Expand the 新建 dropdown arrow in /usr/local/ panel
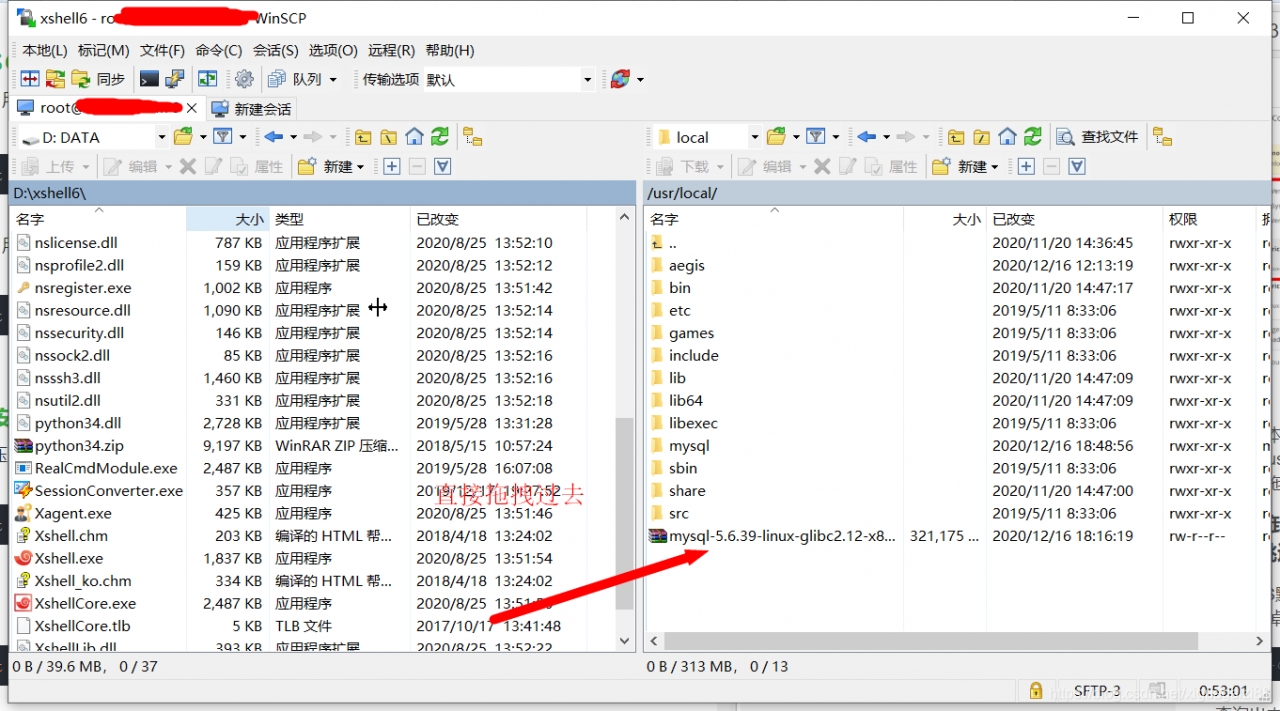The width and height of the screenshot is (1280, 711). click(x=995, y=166)
